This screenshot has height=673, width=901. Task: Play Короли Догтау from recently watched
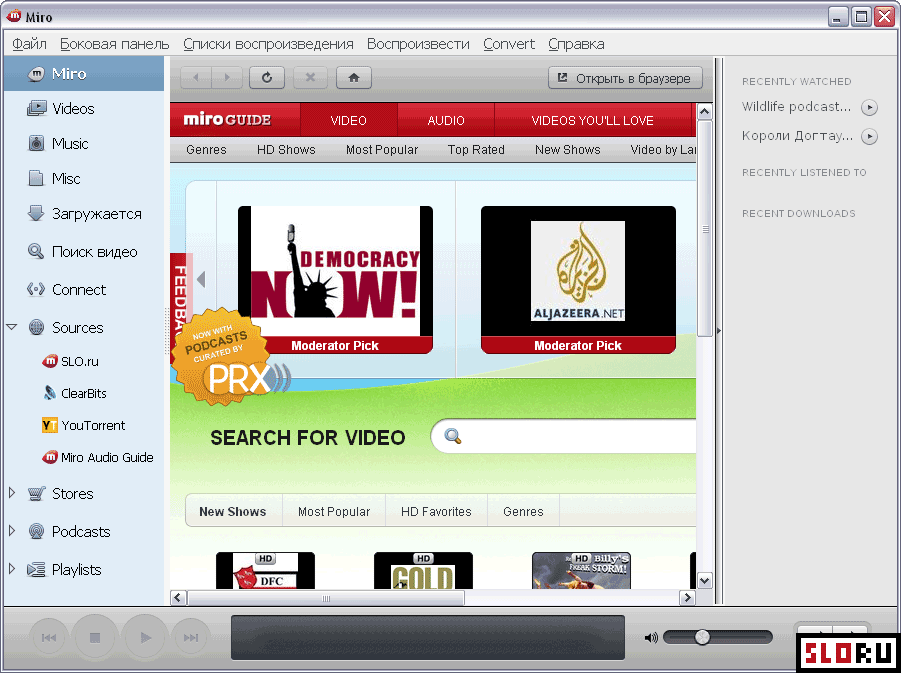click(x=869, y=136)
